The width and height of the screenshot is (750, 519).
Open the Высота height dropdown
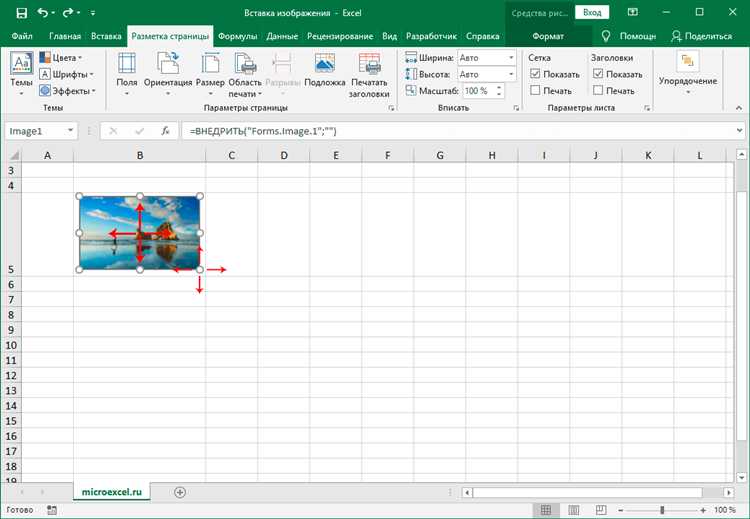point(511,75)
